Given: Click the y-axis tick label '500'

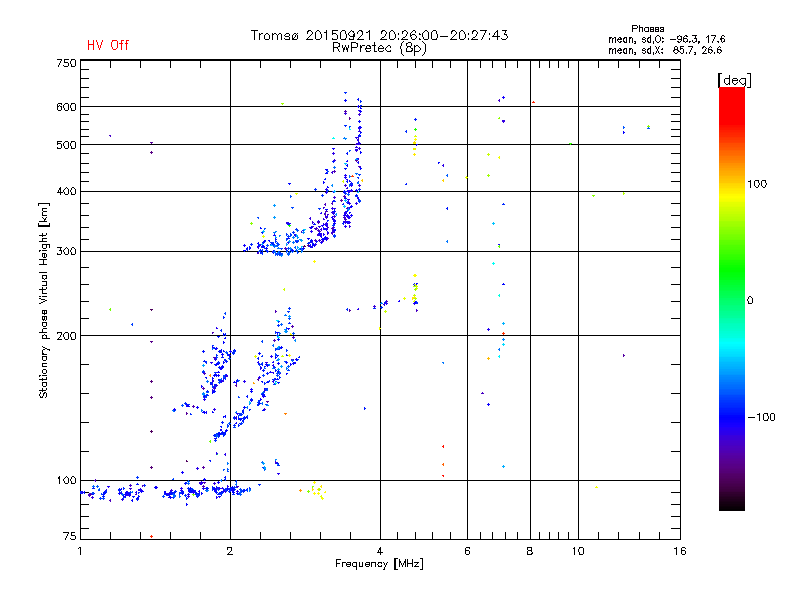Looking at the screenshot, I should pyautogui.click(x=66, y=145).
